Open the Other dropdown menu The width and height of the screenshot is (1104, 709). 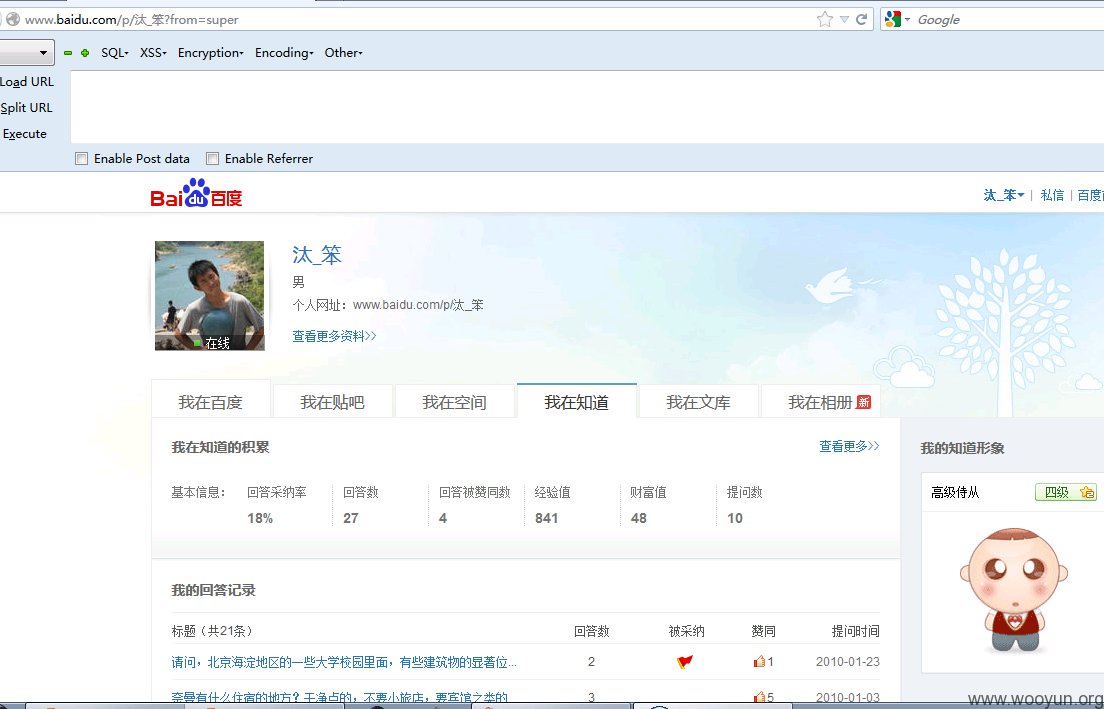[x=344, y=53]
